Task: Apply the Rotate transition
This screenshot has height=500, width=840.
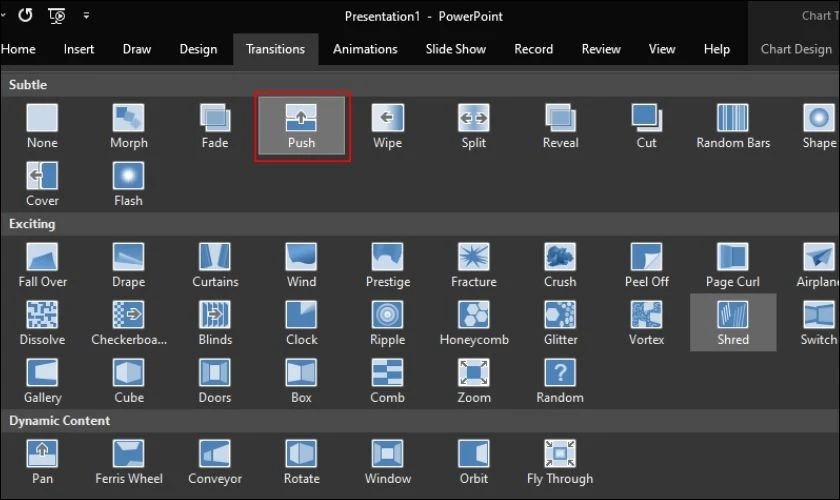Action: click(x=302, y=461)
